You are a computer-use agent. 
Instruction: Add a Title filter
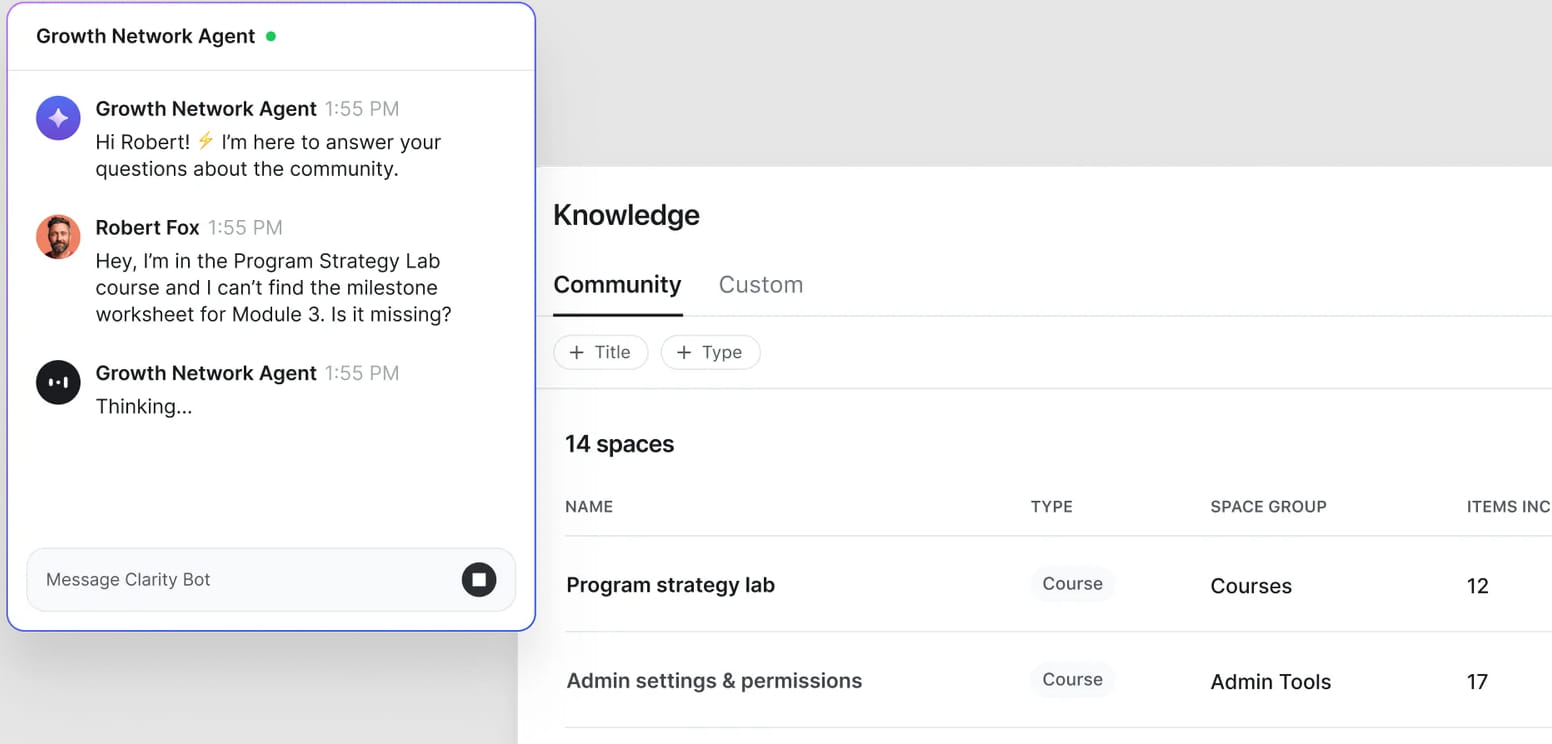(x=600, y=352)
